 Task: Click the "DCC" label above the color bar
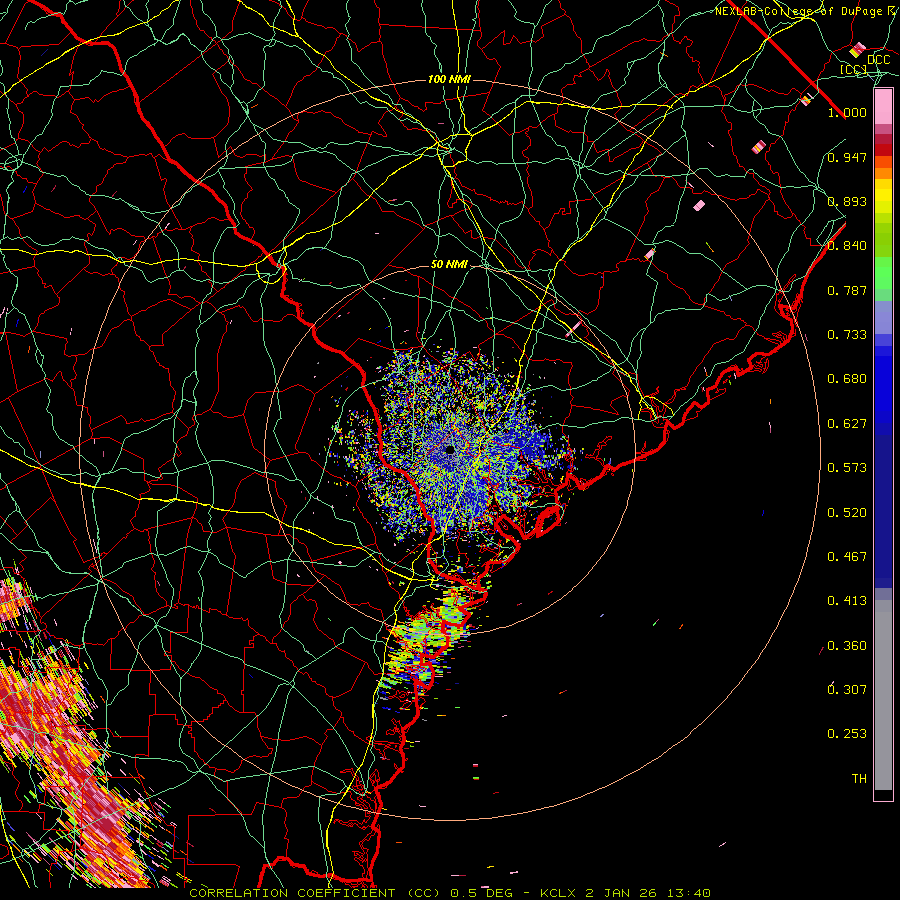[x=878, y=60]
